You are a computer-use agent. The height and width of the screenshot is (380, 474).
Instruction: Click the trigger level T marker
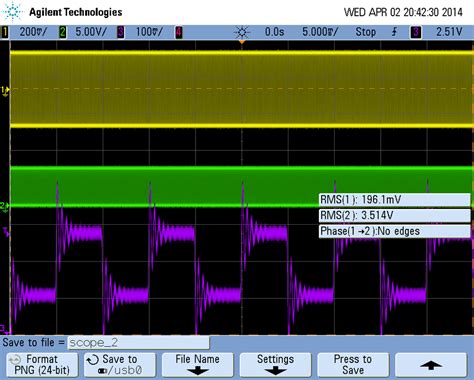point(6,231)
